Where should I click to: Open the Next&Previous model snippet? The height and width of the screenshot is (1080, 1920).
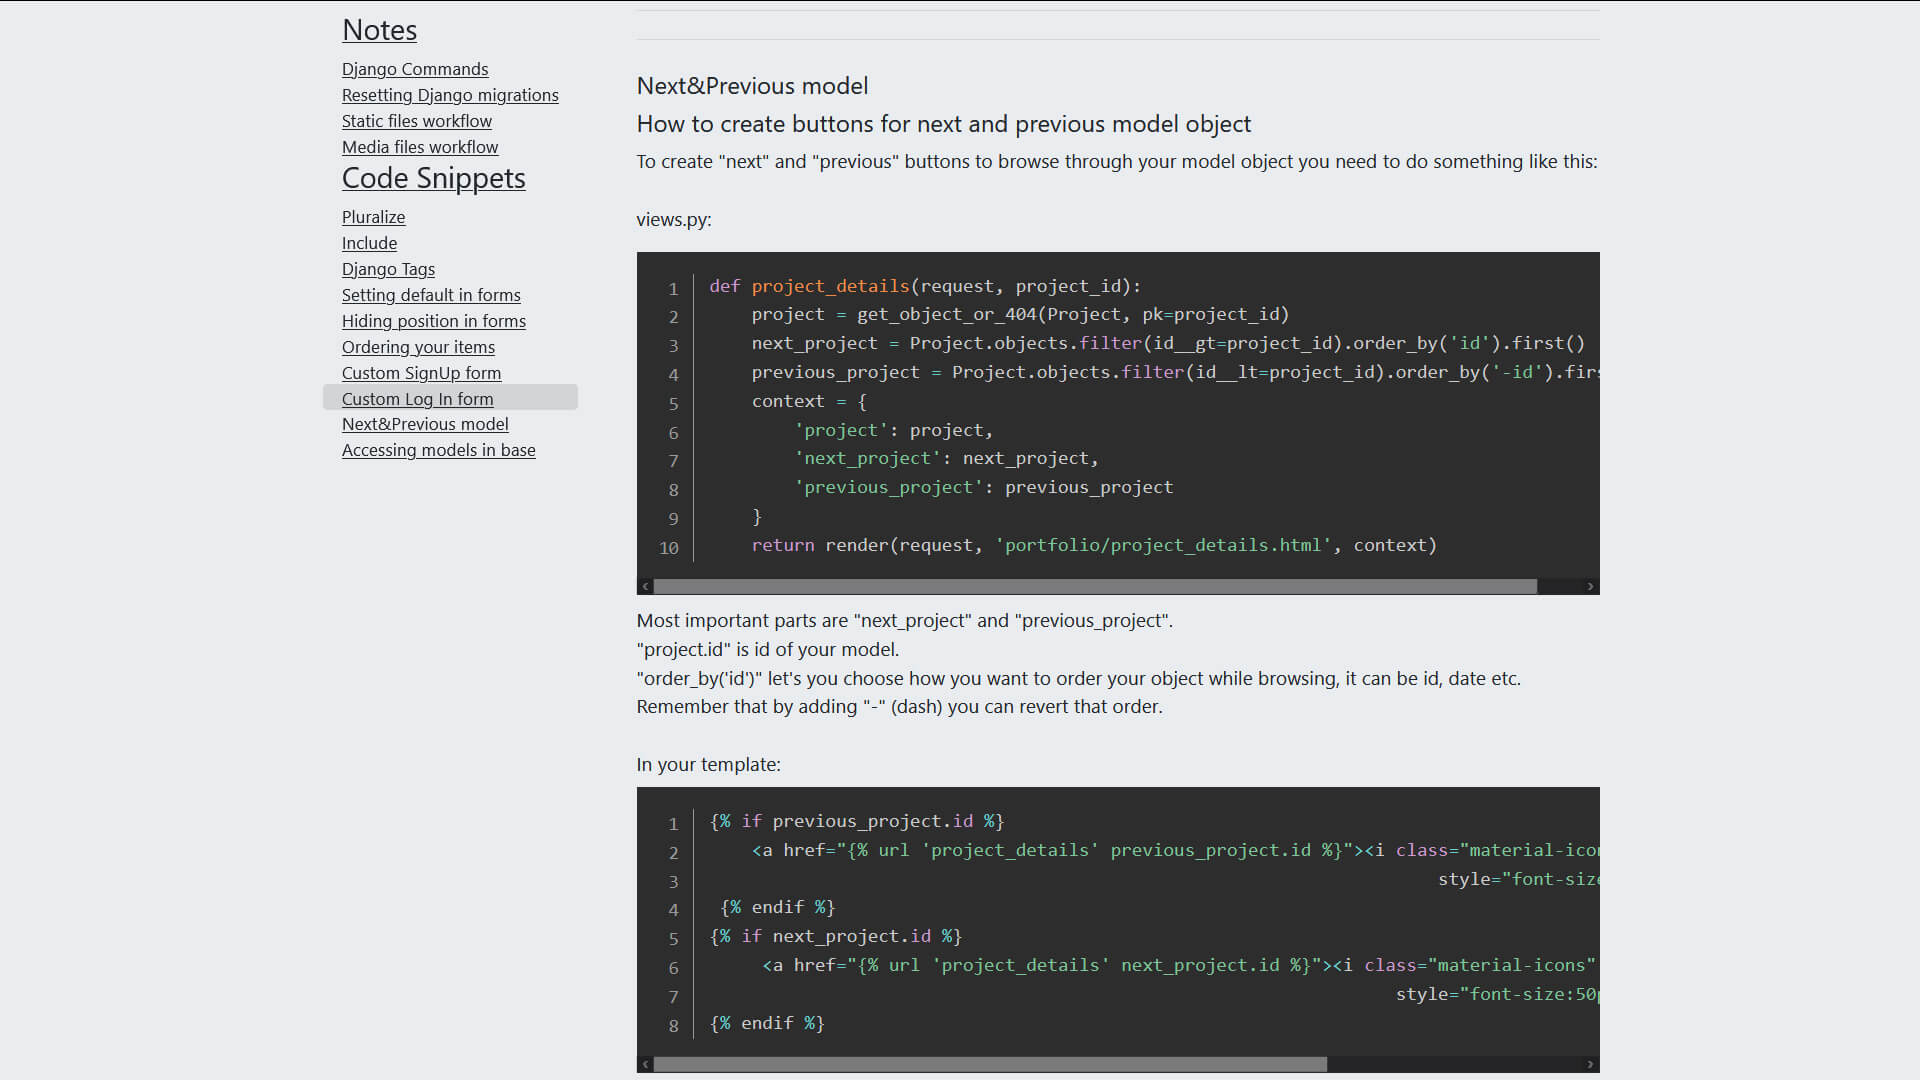(x=425, y=424)
